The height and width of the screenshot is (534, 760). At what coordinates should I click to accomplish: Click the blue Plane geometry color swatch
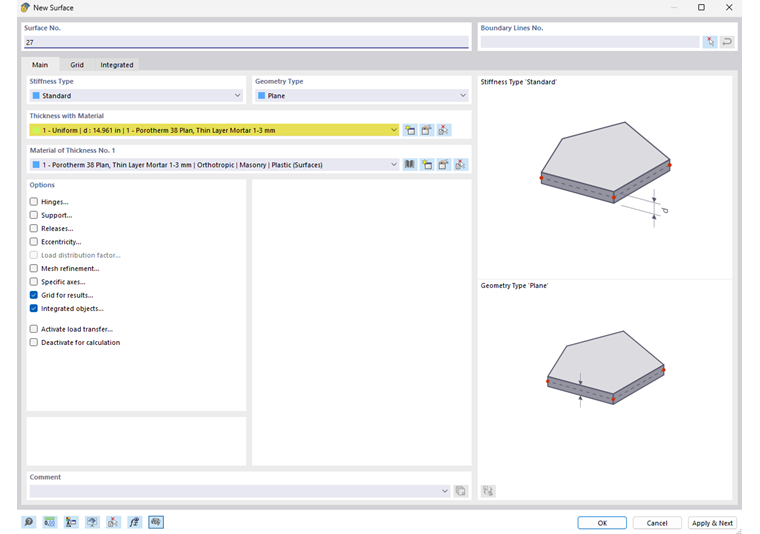click(262, 95)
